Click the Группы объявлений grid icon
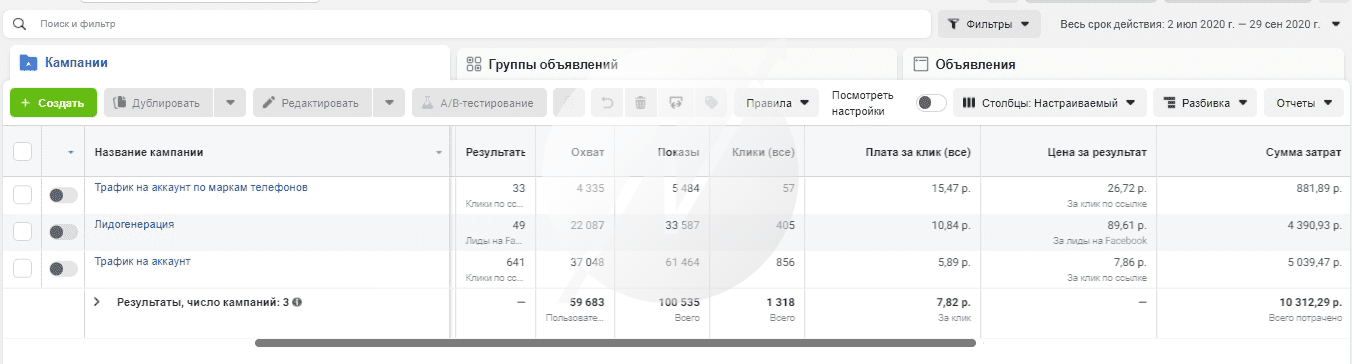1352x364 pixels. [x=474, y=64]
